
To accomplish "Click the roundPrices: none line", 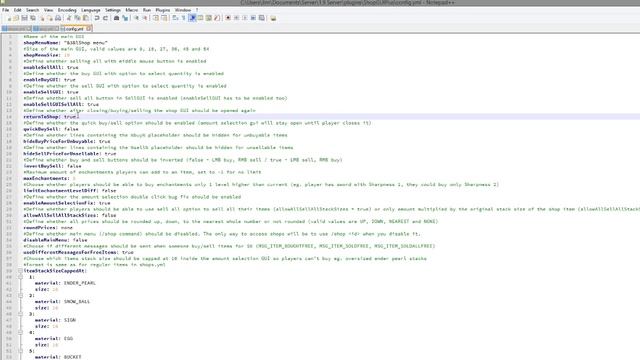I will pyautogui.click(x=48, y=227).
